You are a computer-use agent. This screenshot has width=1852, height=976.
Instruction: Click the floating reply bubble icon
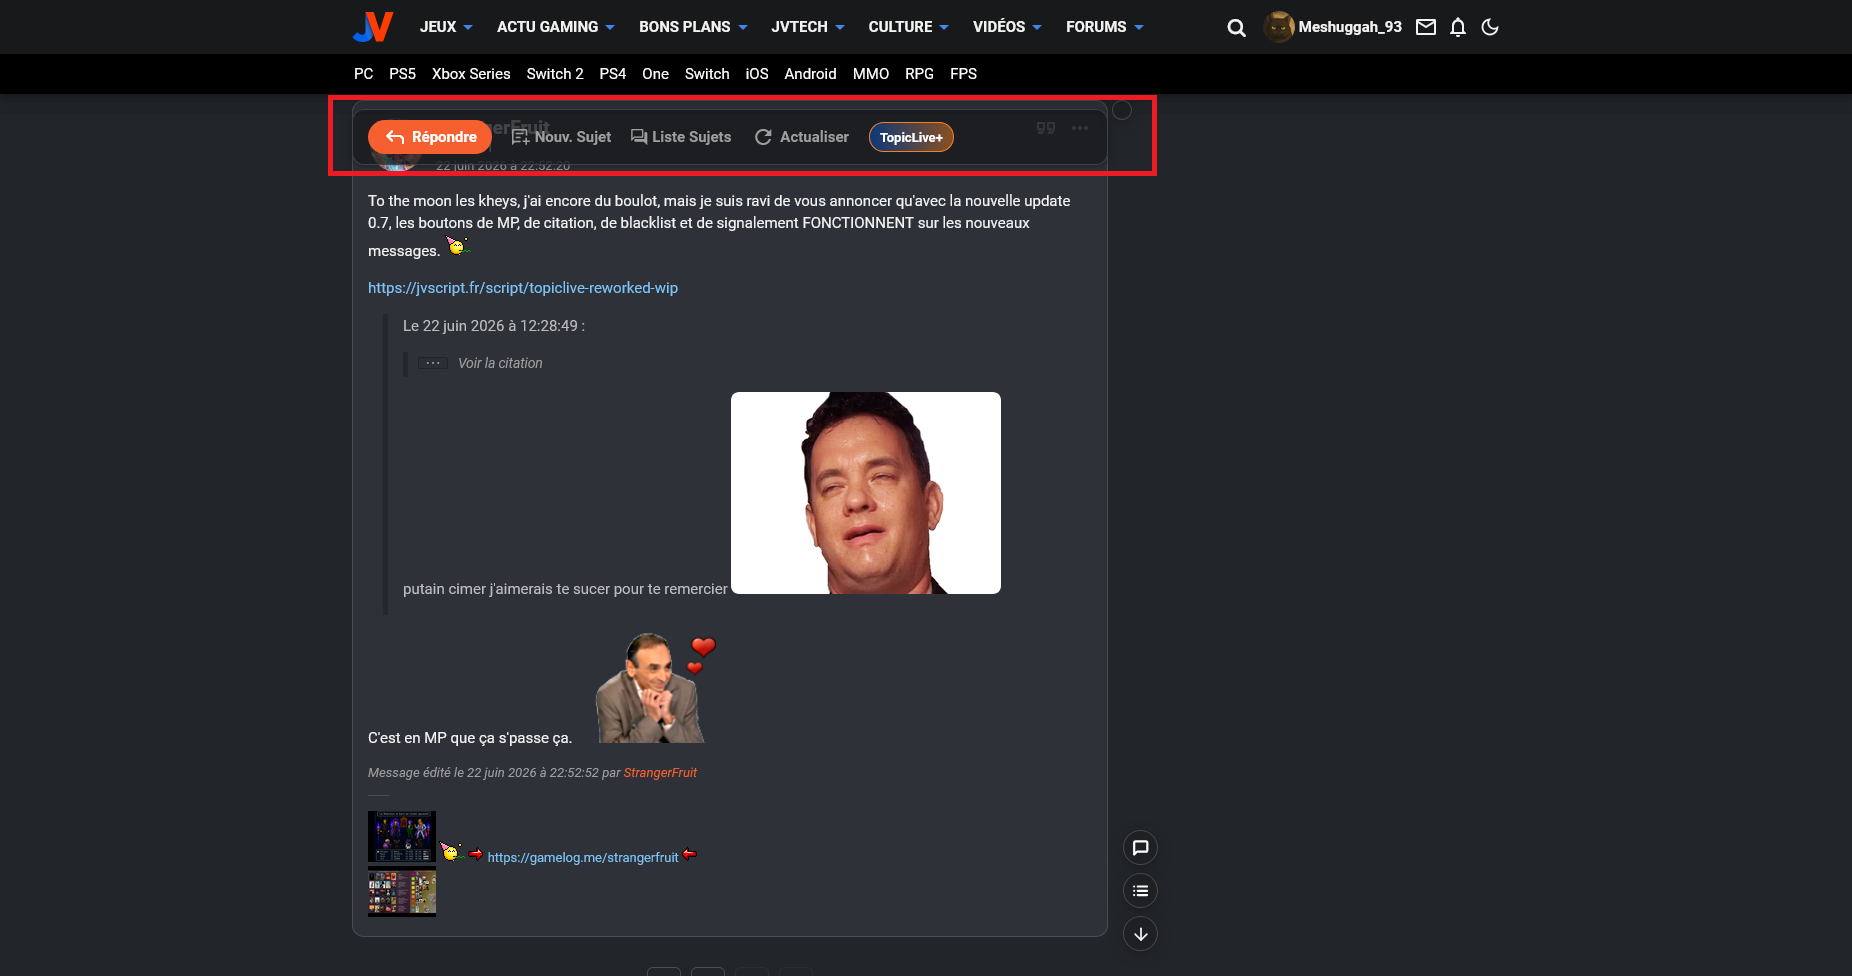(1140, 848)
